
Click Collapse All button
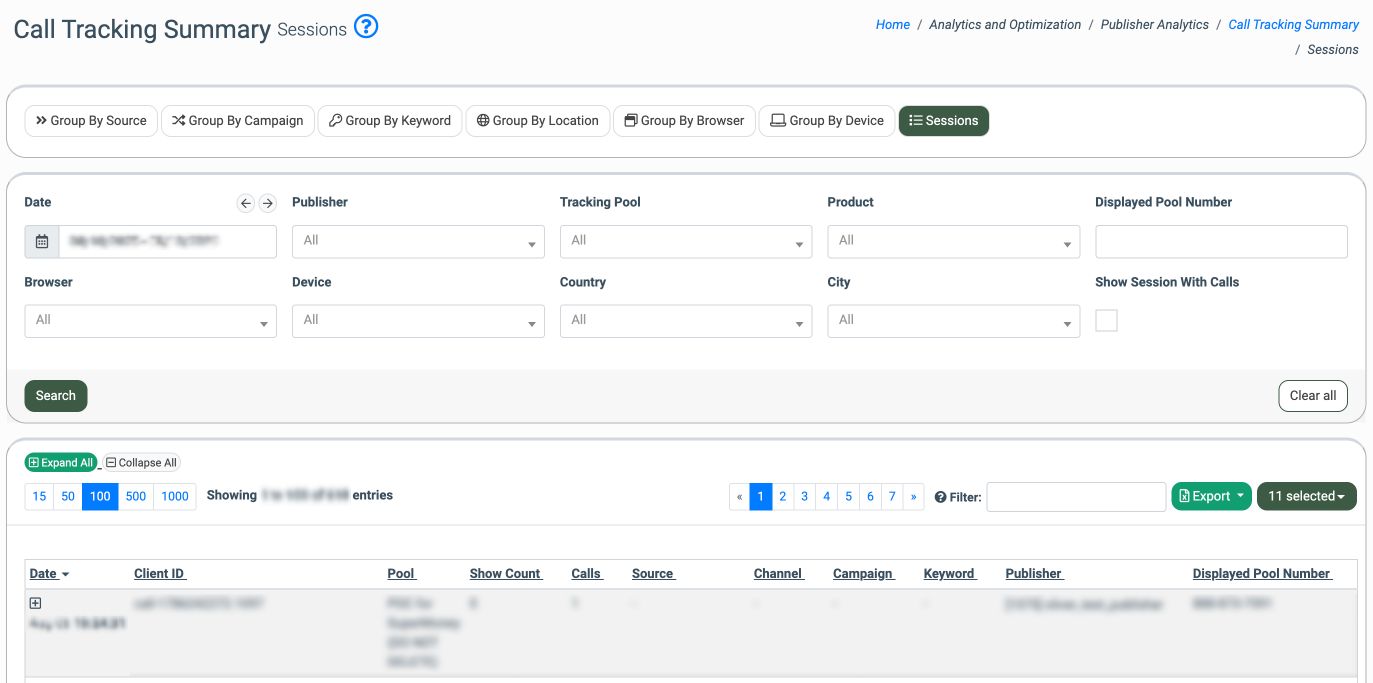click(x=141, y=463)
